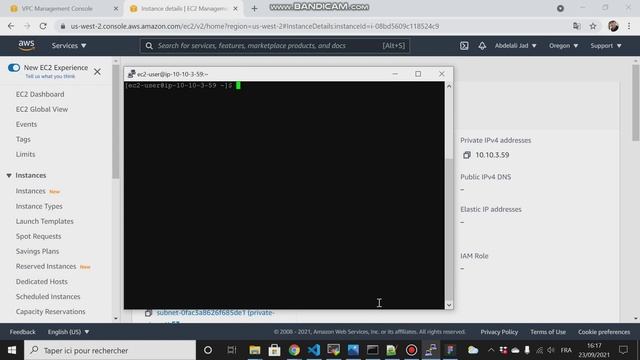Image resolution: width=640 pixels, height=360 pixels.
Task: Open the Chrome three-dot menu
Action: (629, 26)
